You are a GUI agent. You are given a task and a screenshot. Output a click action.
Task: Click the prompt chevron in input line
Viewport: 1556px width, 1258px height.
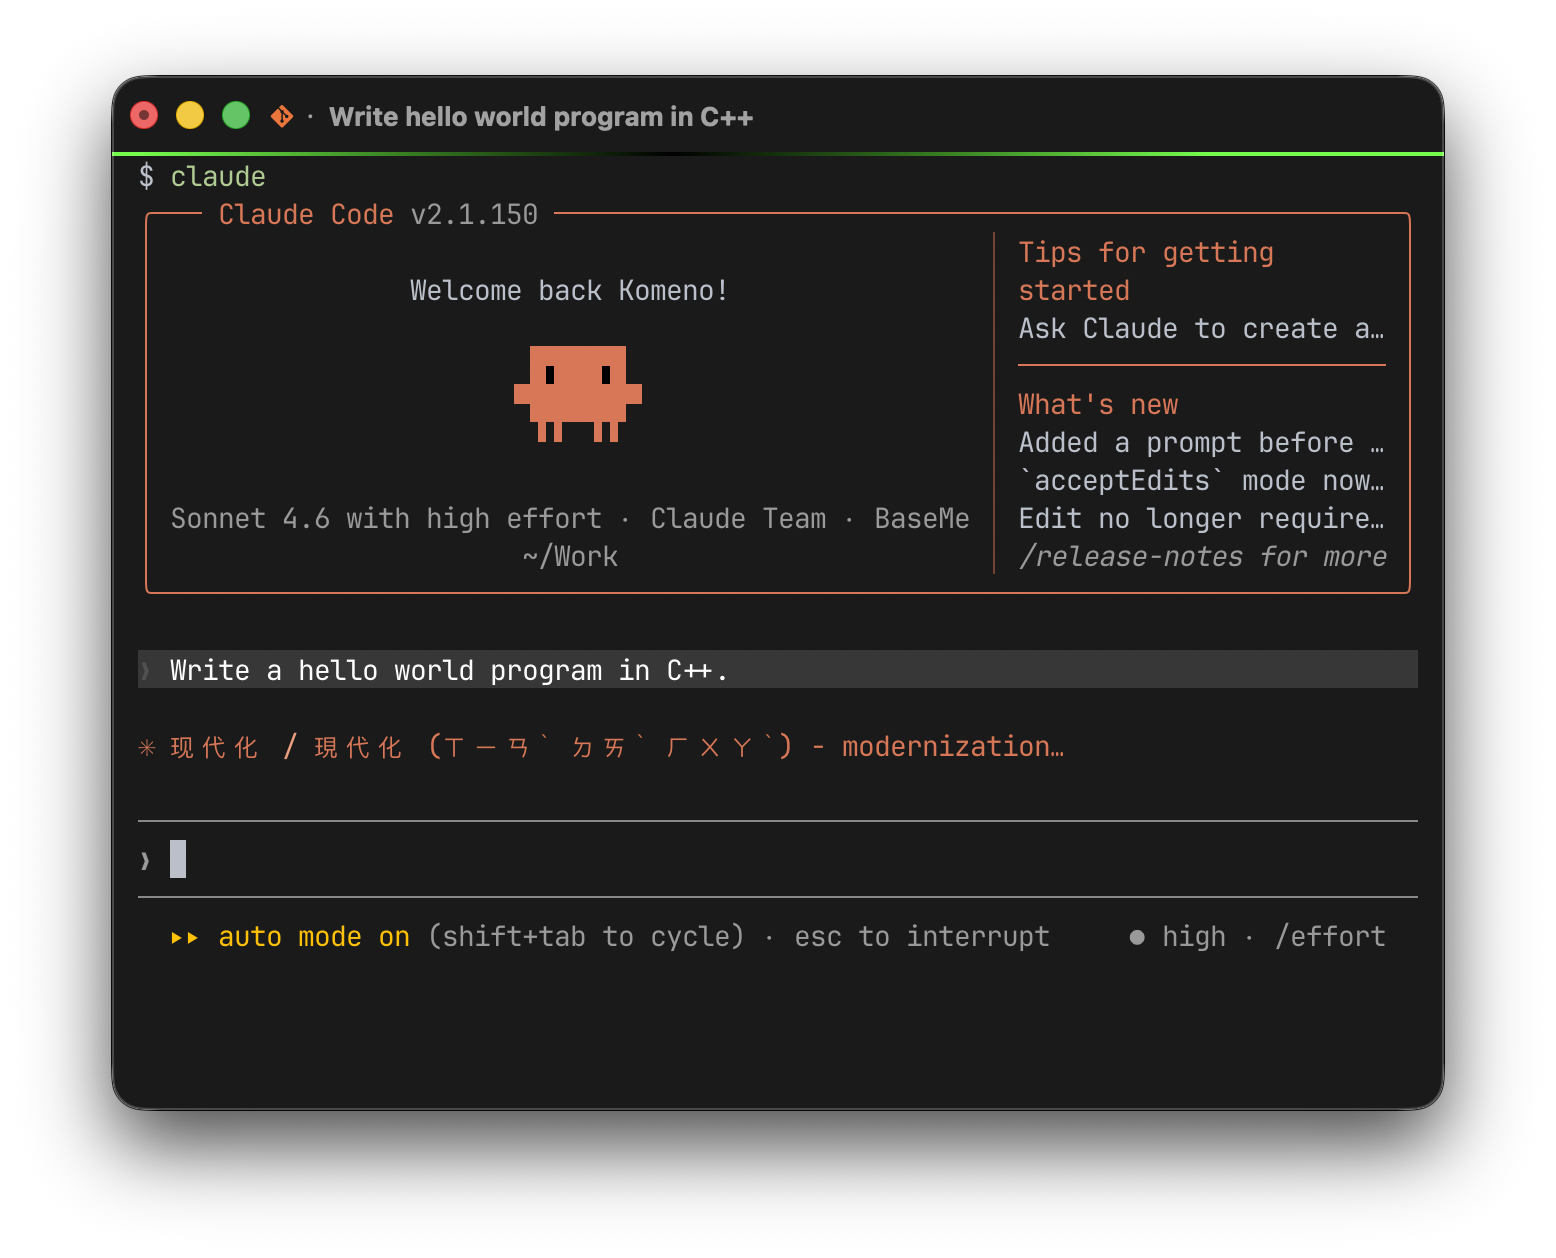coord(146,860)
